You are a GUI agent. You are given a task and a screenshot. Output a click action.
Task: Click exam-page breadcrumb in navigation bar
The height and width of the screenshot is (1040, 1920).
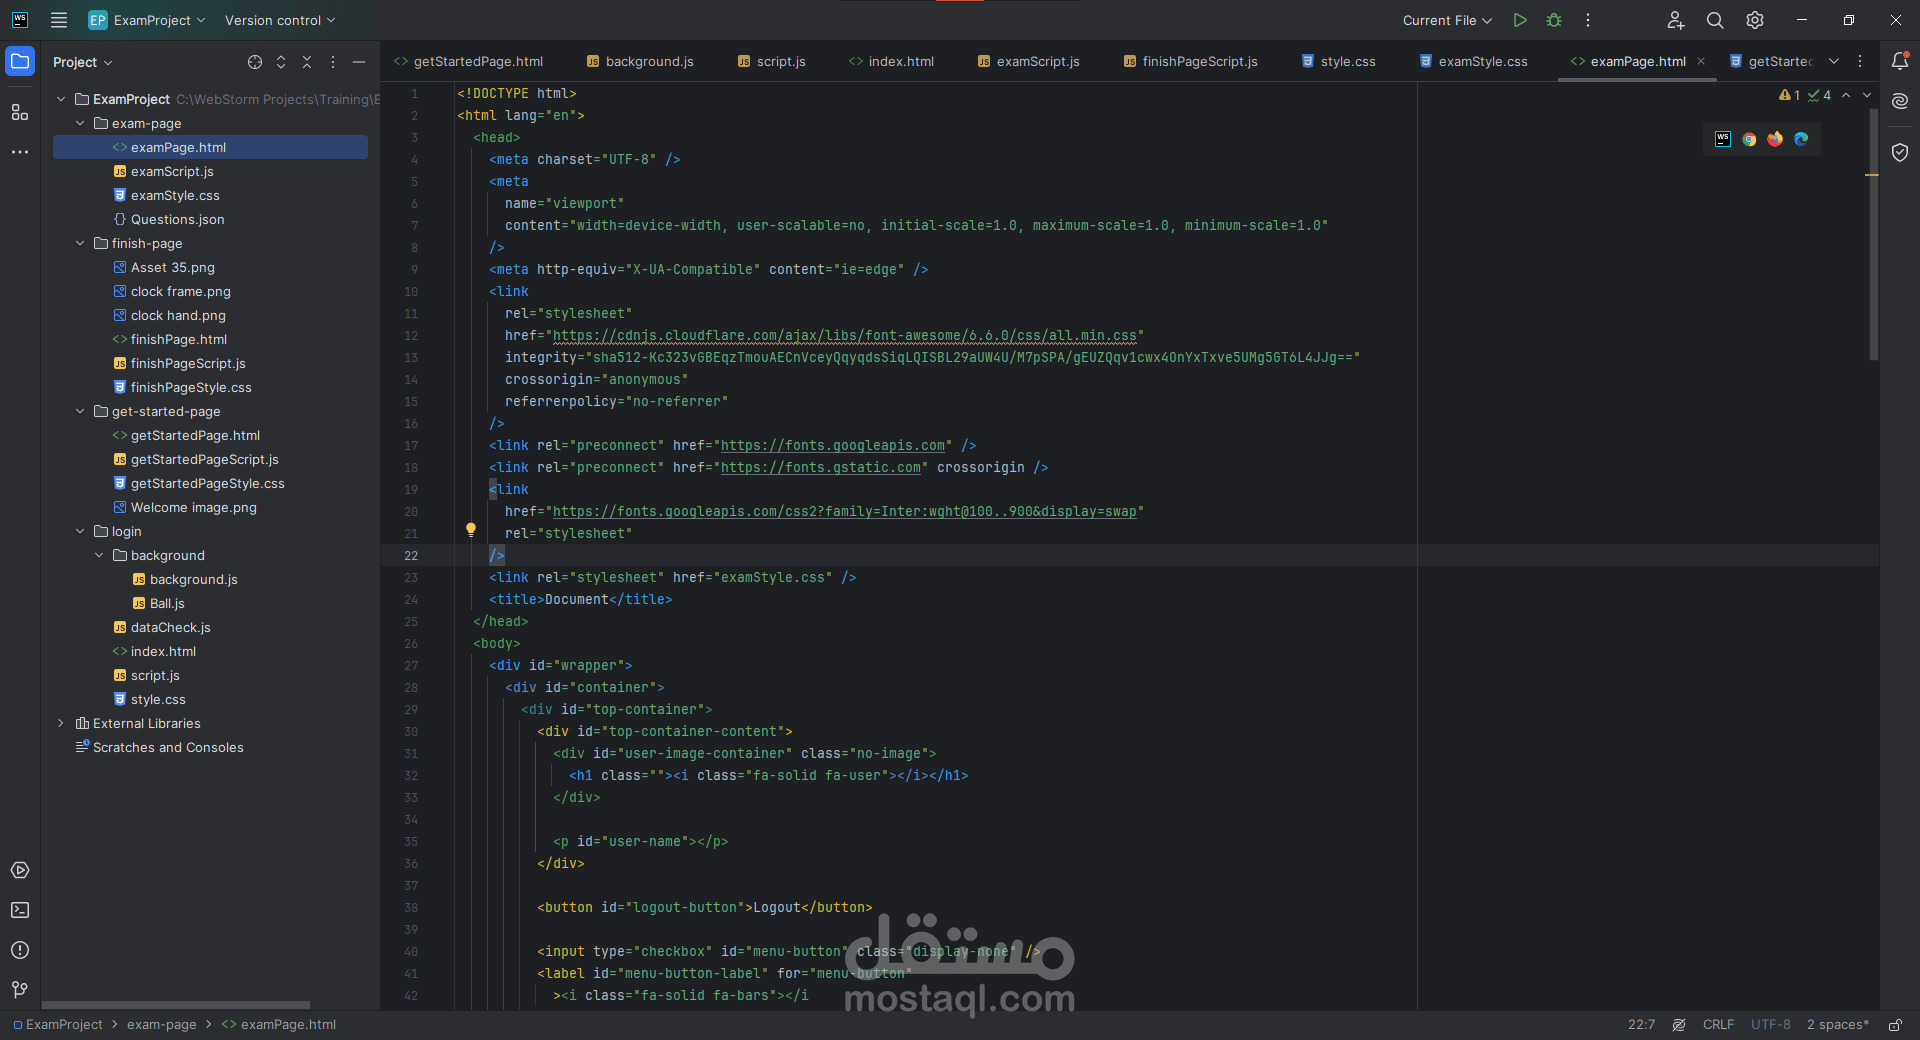pos(161,1025)
